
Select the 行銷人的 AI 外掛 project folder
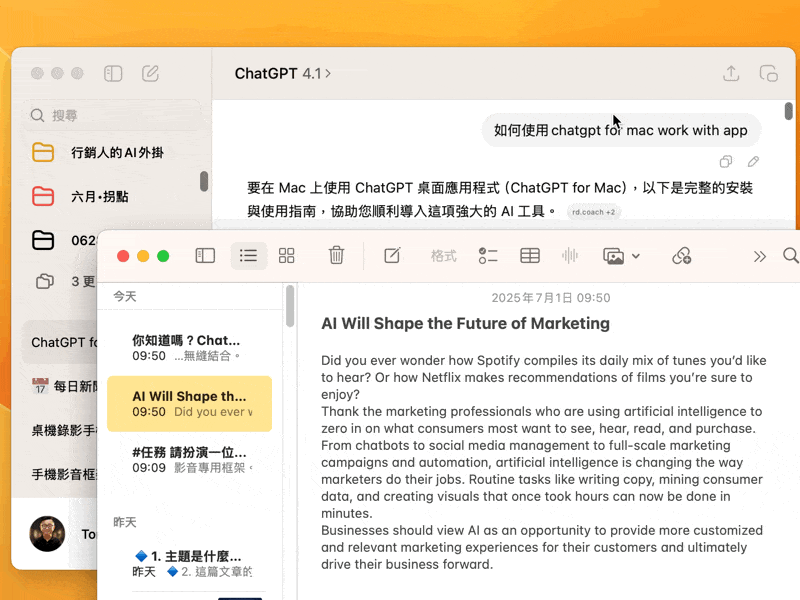(116, 152)
